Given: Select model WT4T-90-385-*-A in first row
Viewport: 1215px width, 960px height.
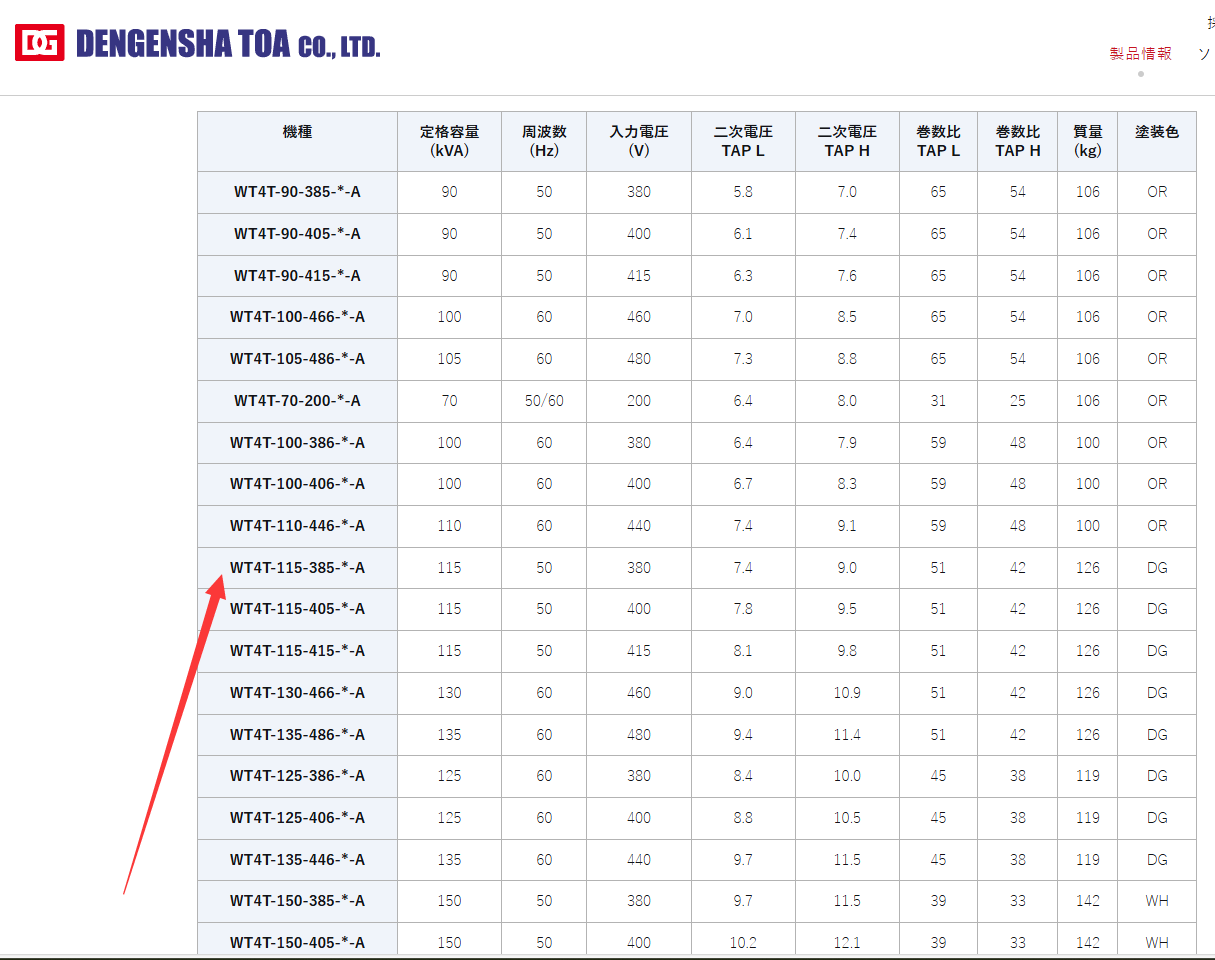Looking at the screenshot, I should coord(297,192).
